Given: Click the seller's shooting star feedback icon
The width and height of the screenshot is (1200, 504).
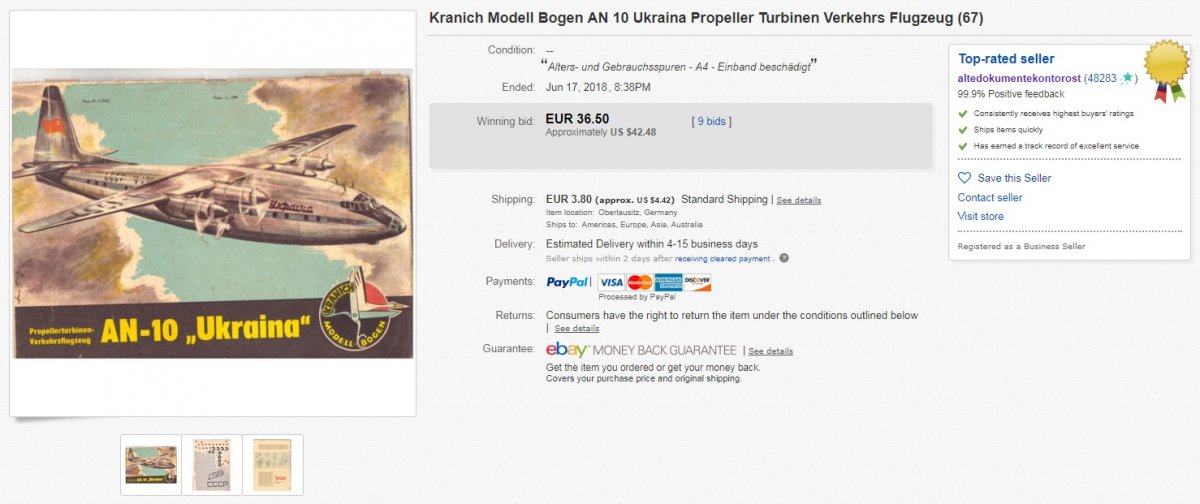Looking at the screenshot, I should (x=1127, y=78).
